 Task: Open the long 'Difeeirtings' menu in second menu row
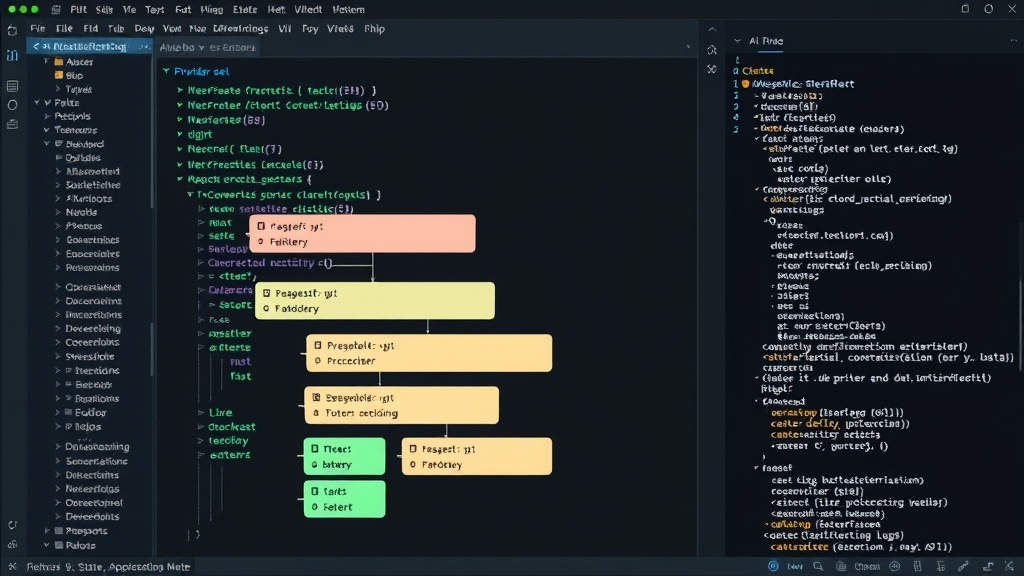coord(240,29)
